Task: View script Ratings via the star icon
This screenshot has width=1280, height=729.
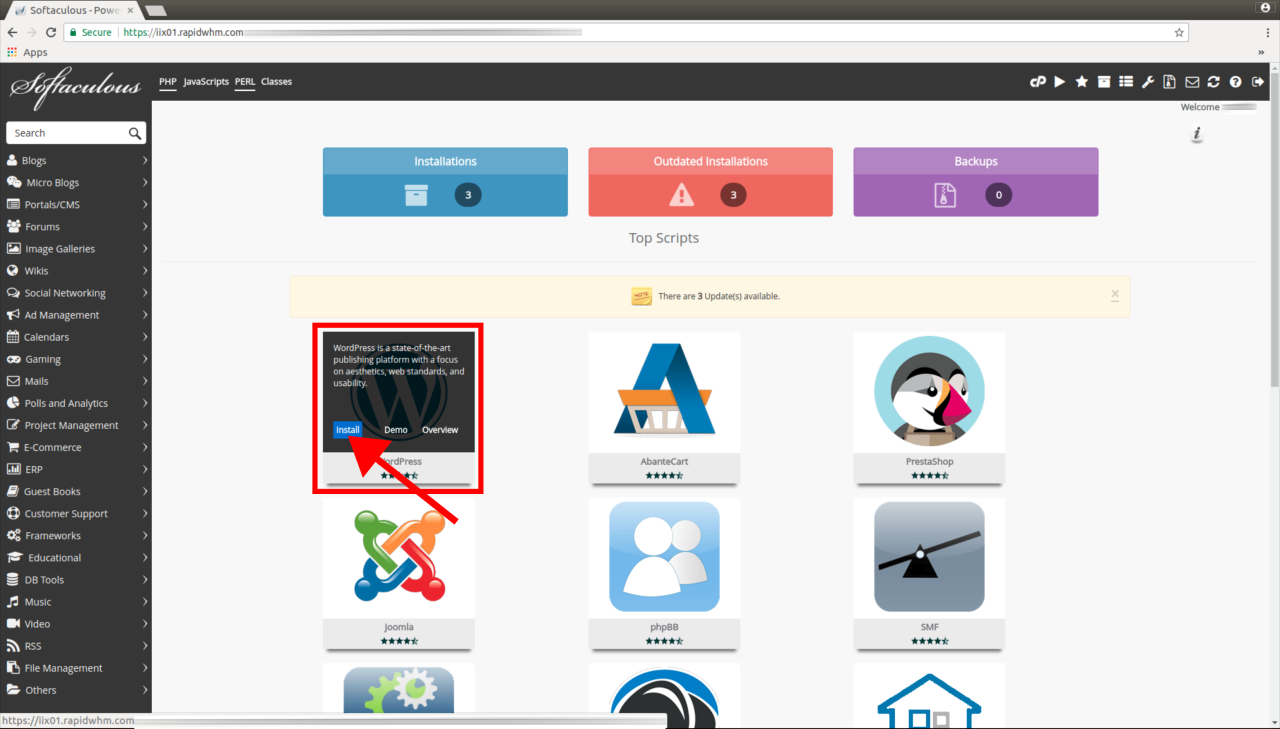Action: pos(1081,82)
